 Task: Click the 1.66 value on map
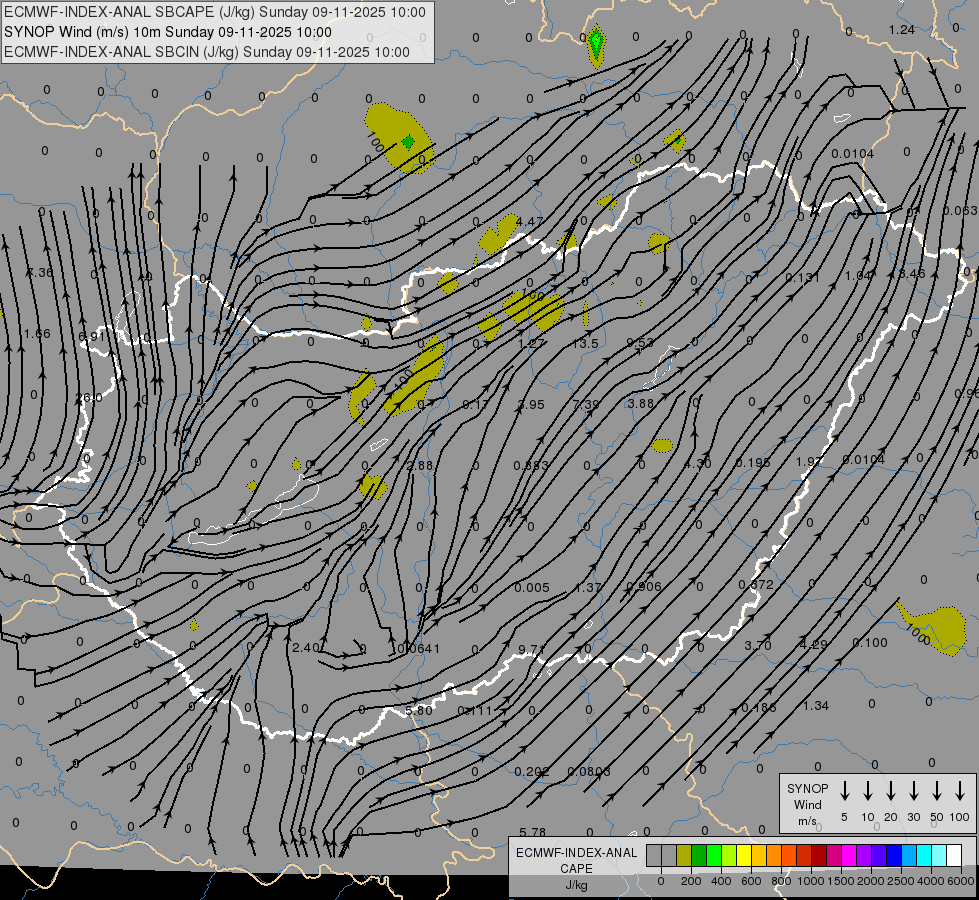pyautogui.click(x=37, y=334)
